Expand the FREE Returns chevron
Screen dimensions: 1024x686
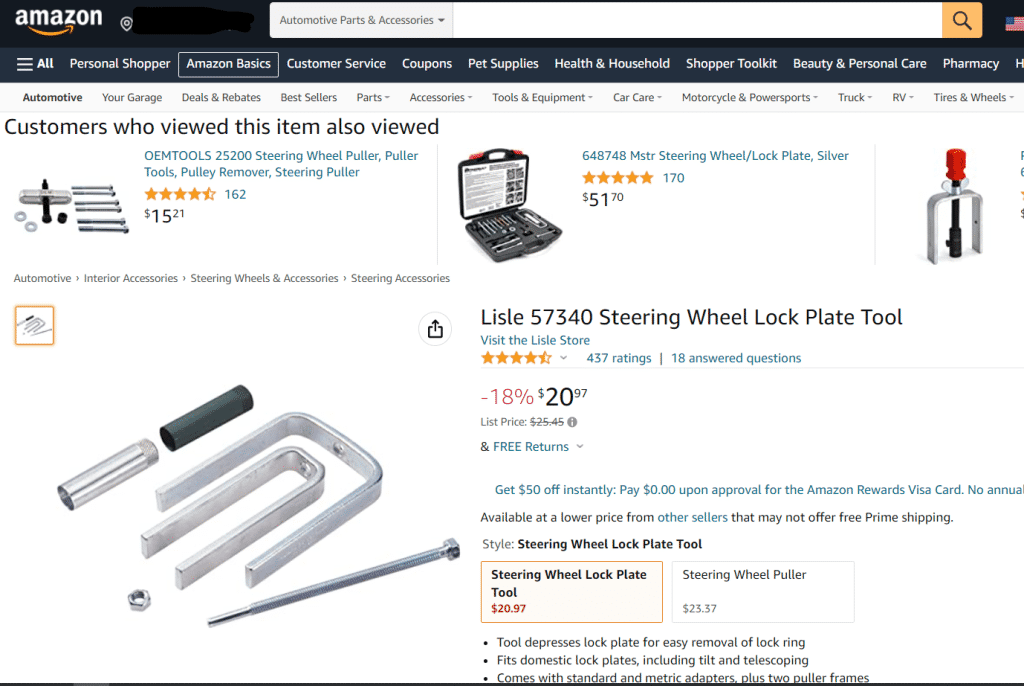point(580,447)
